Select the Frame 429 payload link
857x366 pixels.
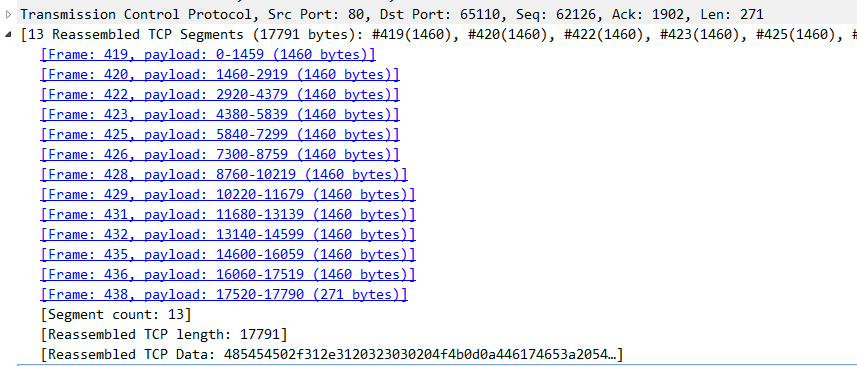[228, 194]
